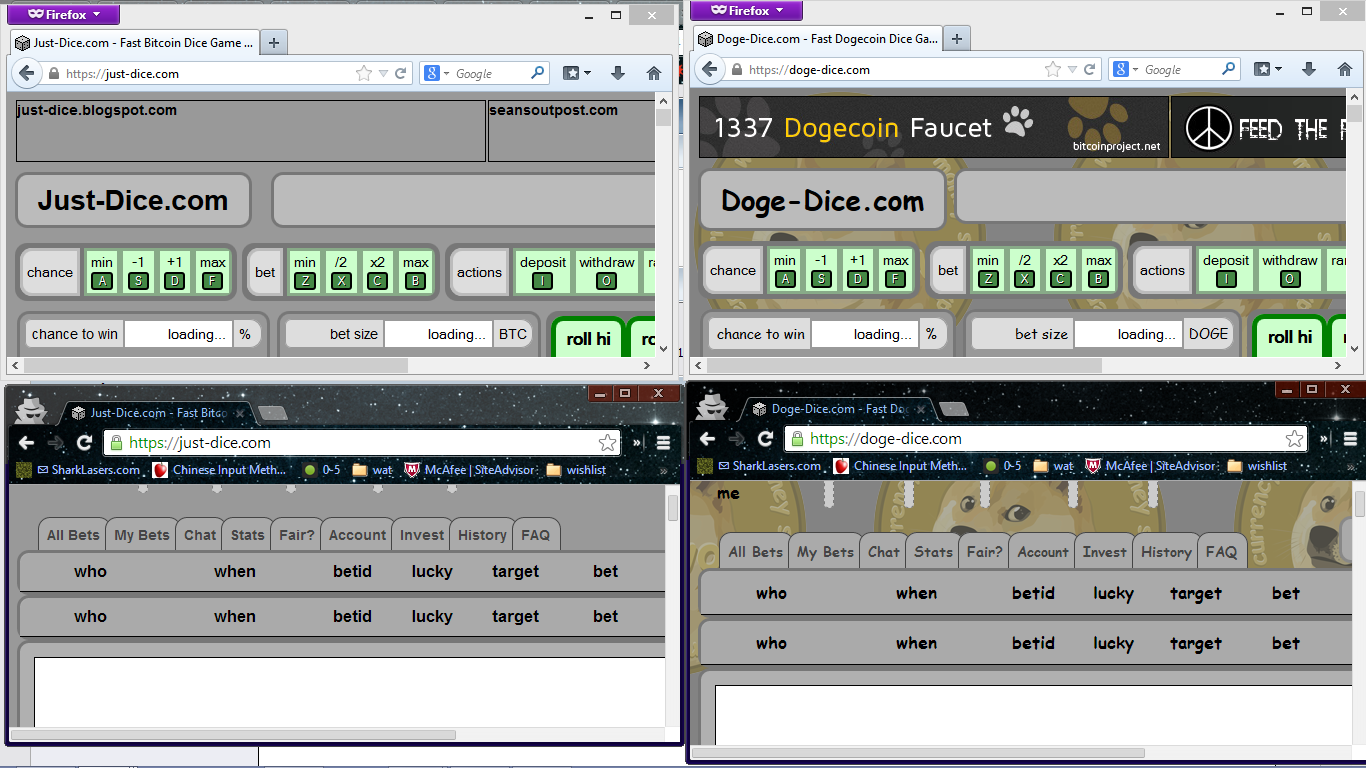This screenshot has width=1366, height=768.
Task: Reload page in Just-Dice Chrome window
Action: [x=84, y=443]
